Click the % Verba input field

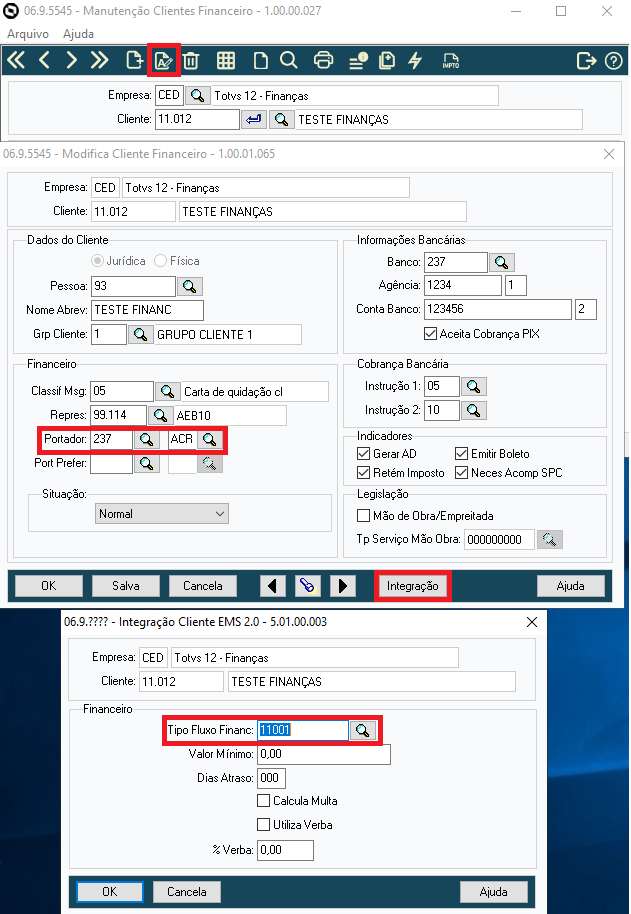click(285, 850)
